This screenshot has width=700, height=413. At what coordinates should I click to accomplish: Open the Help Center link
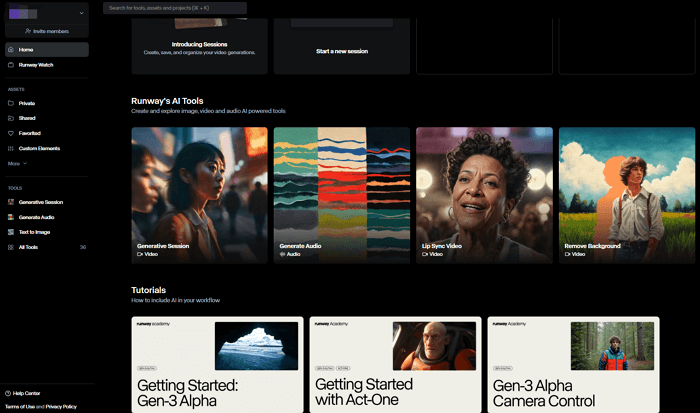point(26,393)
